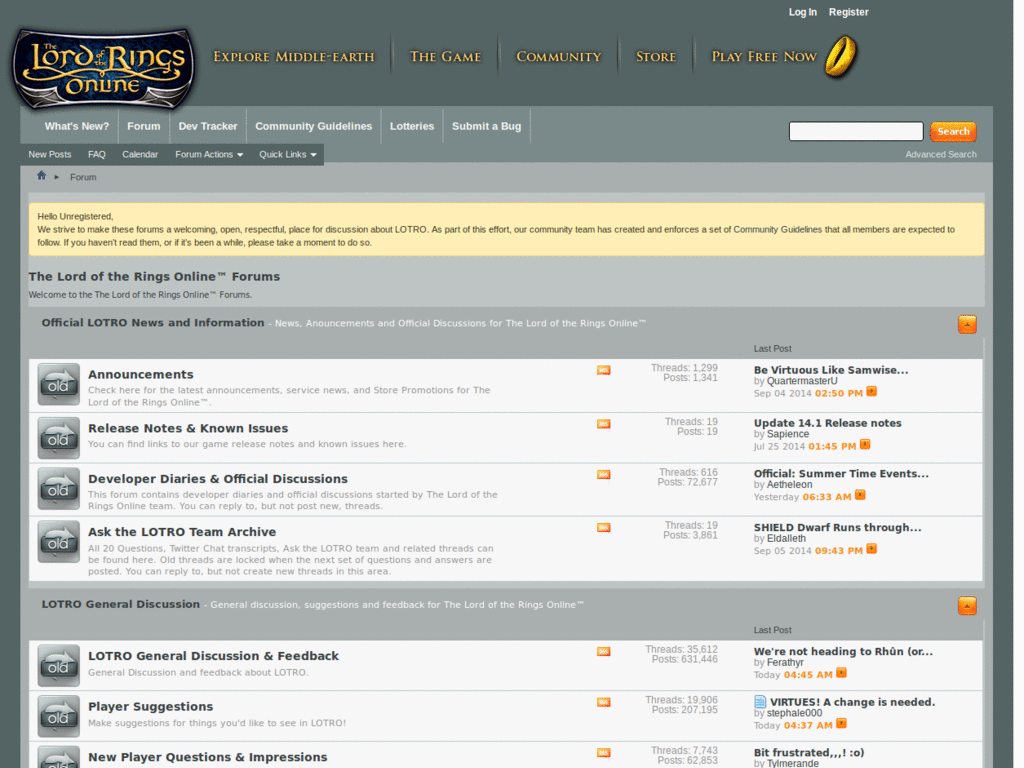
Task: Click Play Free Now
Action: 764,57
